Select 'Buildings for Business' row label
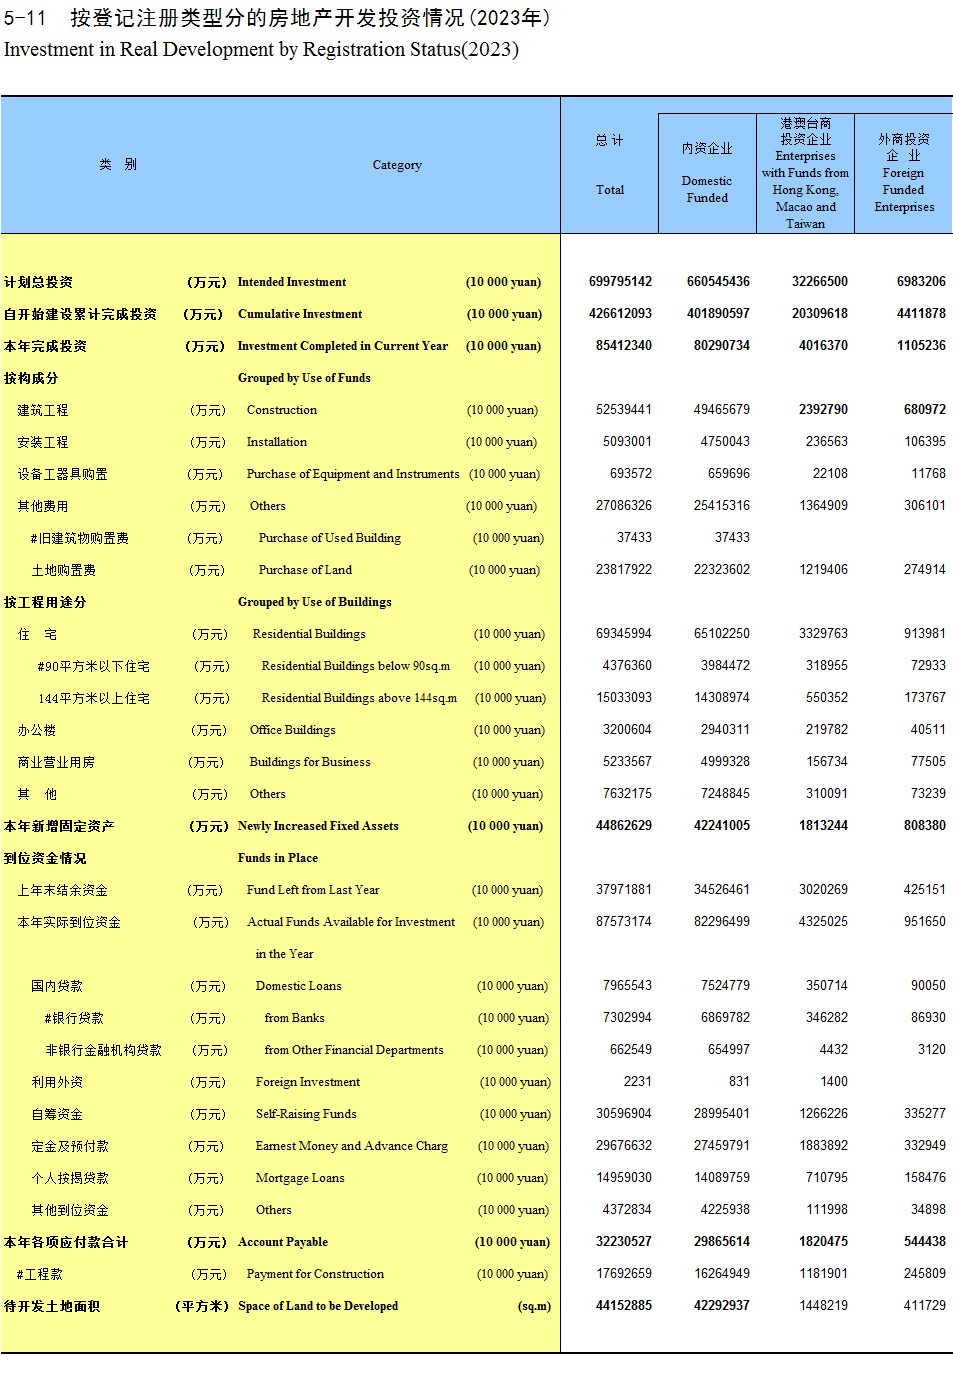The image size is (953, 1386). click(x=310, y=762)
